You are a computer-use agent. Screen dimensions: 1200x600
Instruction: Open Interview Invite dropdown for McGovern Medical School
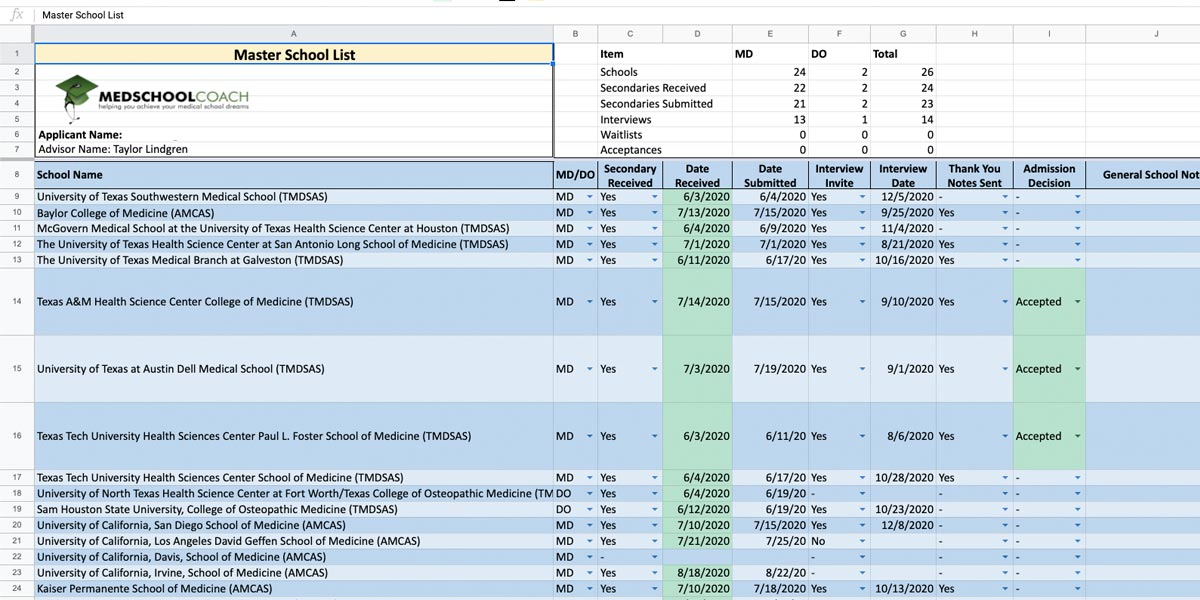(x=862, y=229)
